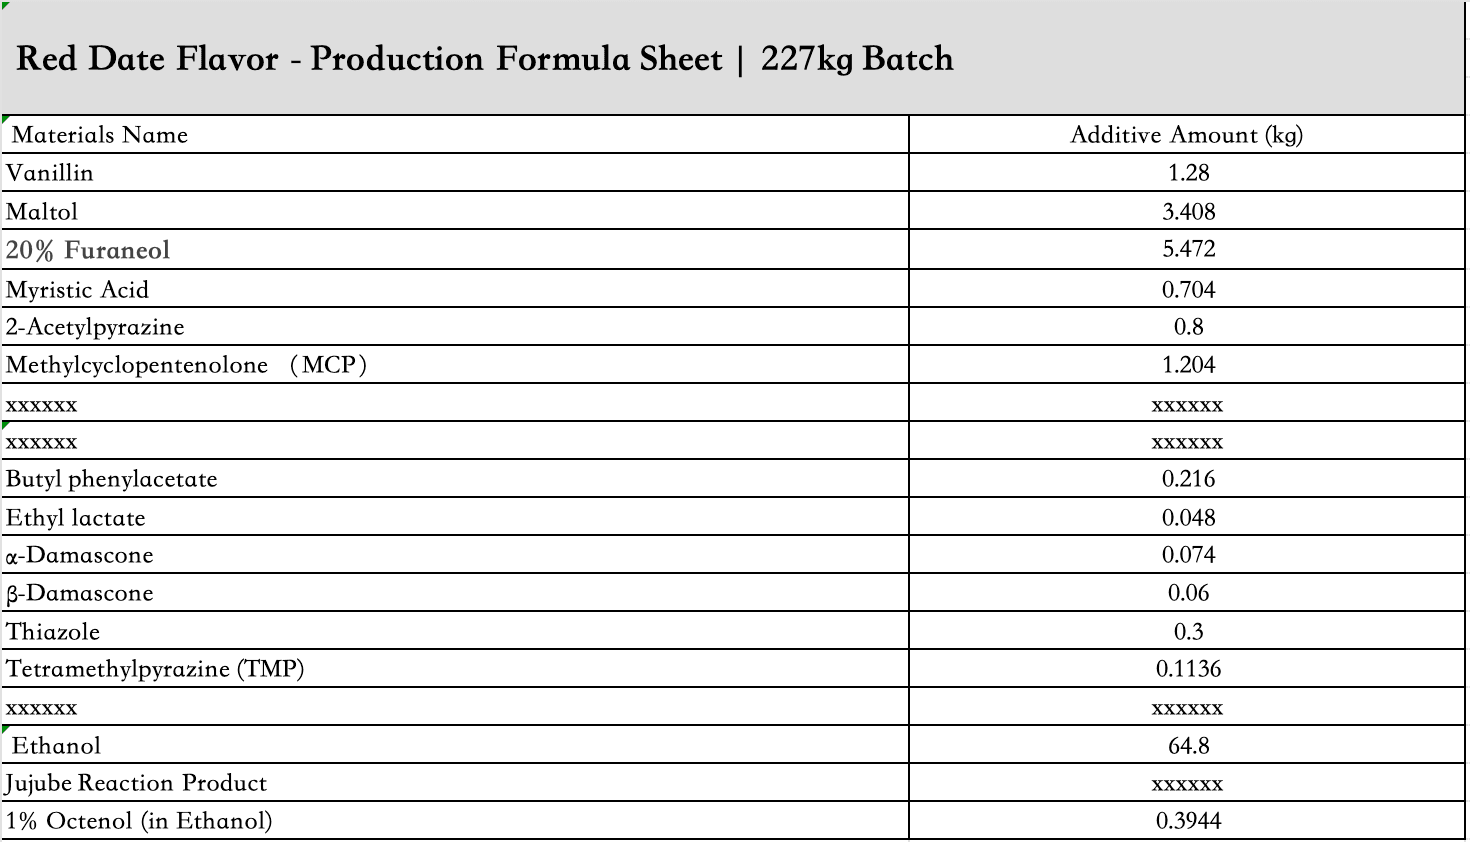1470x842 pixels.
Task: Click the 20% Furaneol cell
Action: (x=455, y=250)
